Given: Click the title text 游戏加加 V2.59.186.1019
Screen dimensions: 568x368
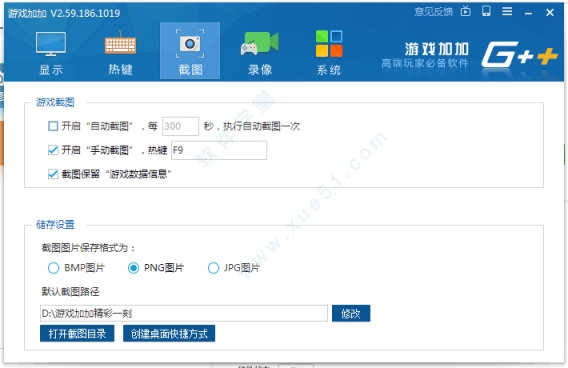Looking at the screenshot, I should click(64, 13).
